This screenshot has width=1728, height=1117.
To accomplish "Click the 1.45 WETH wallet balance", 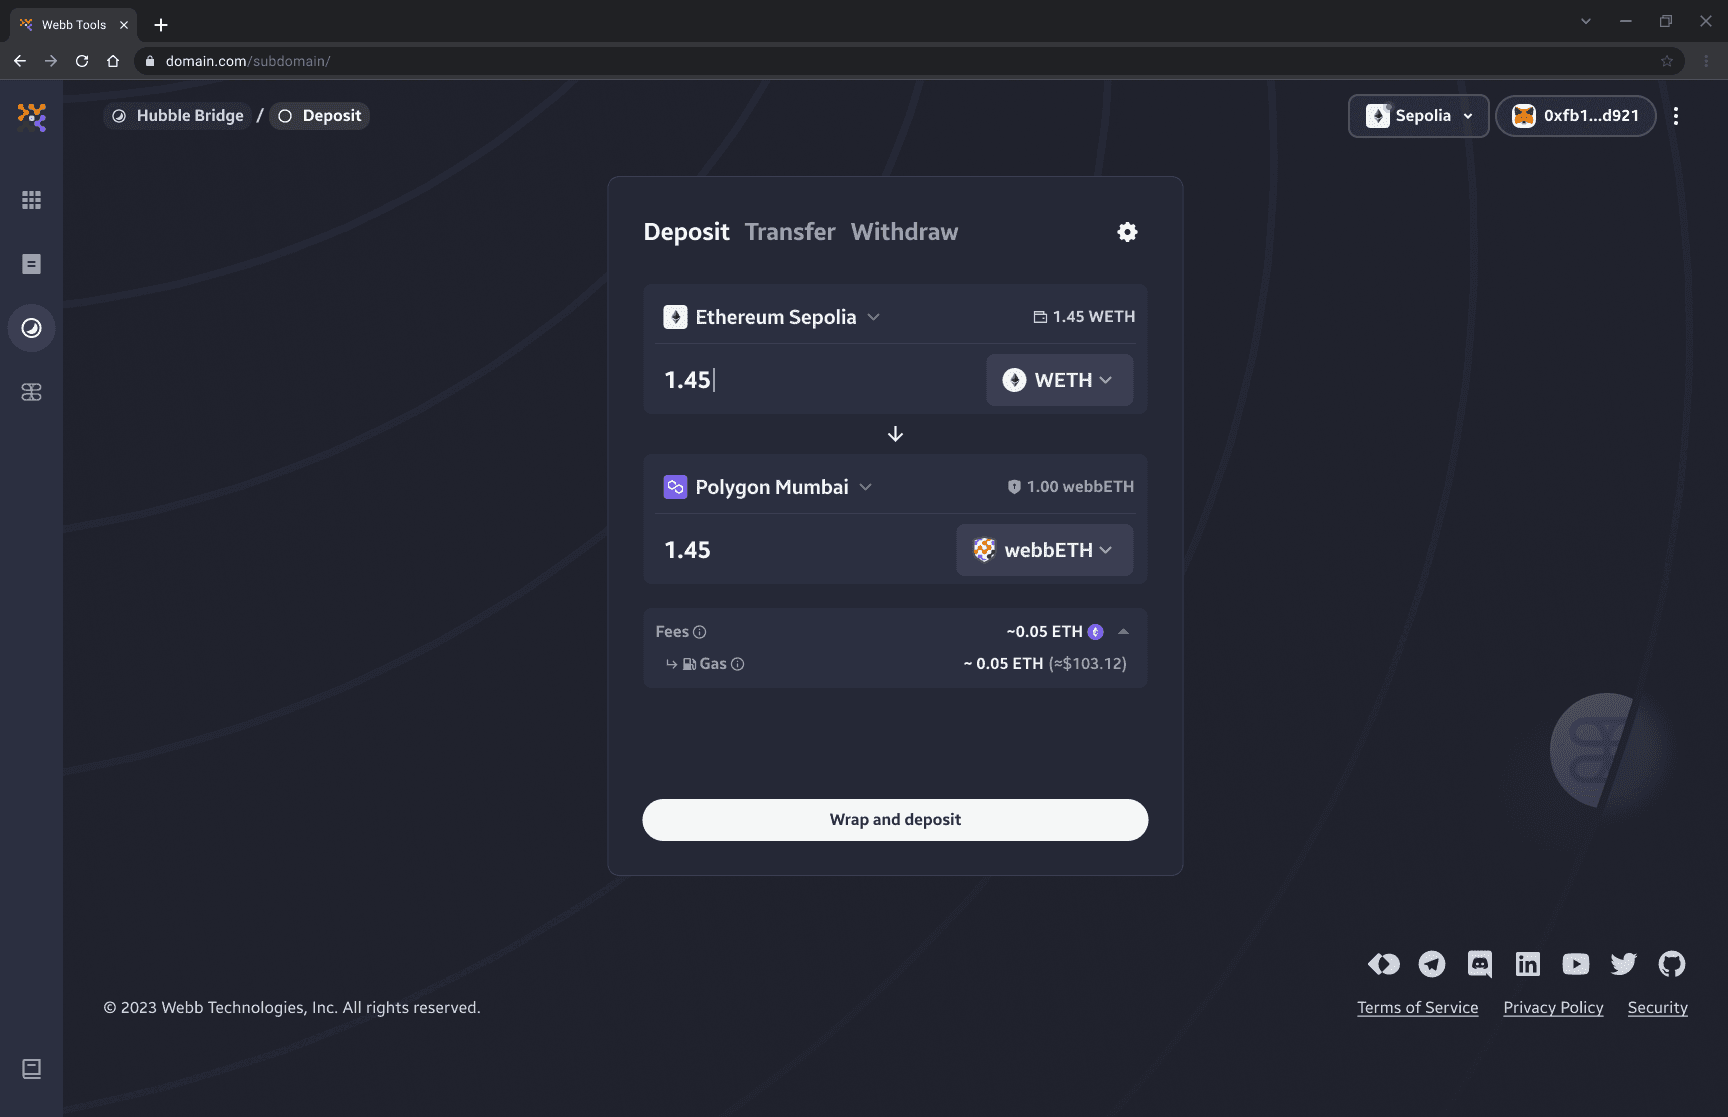I will [1084, 317].
